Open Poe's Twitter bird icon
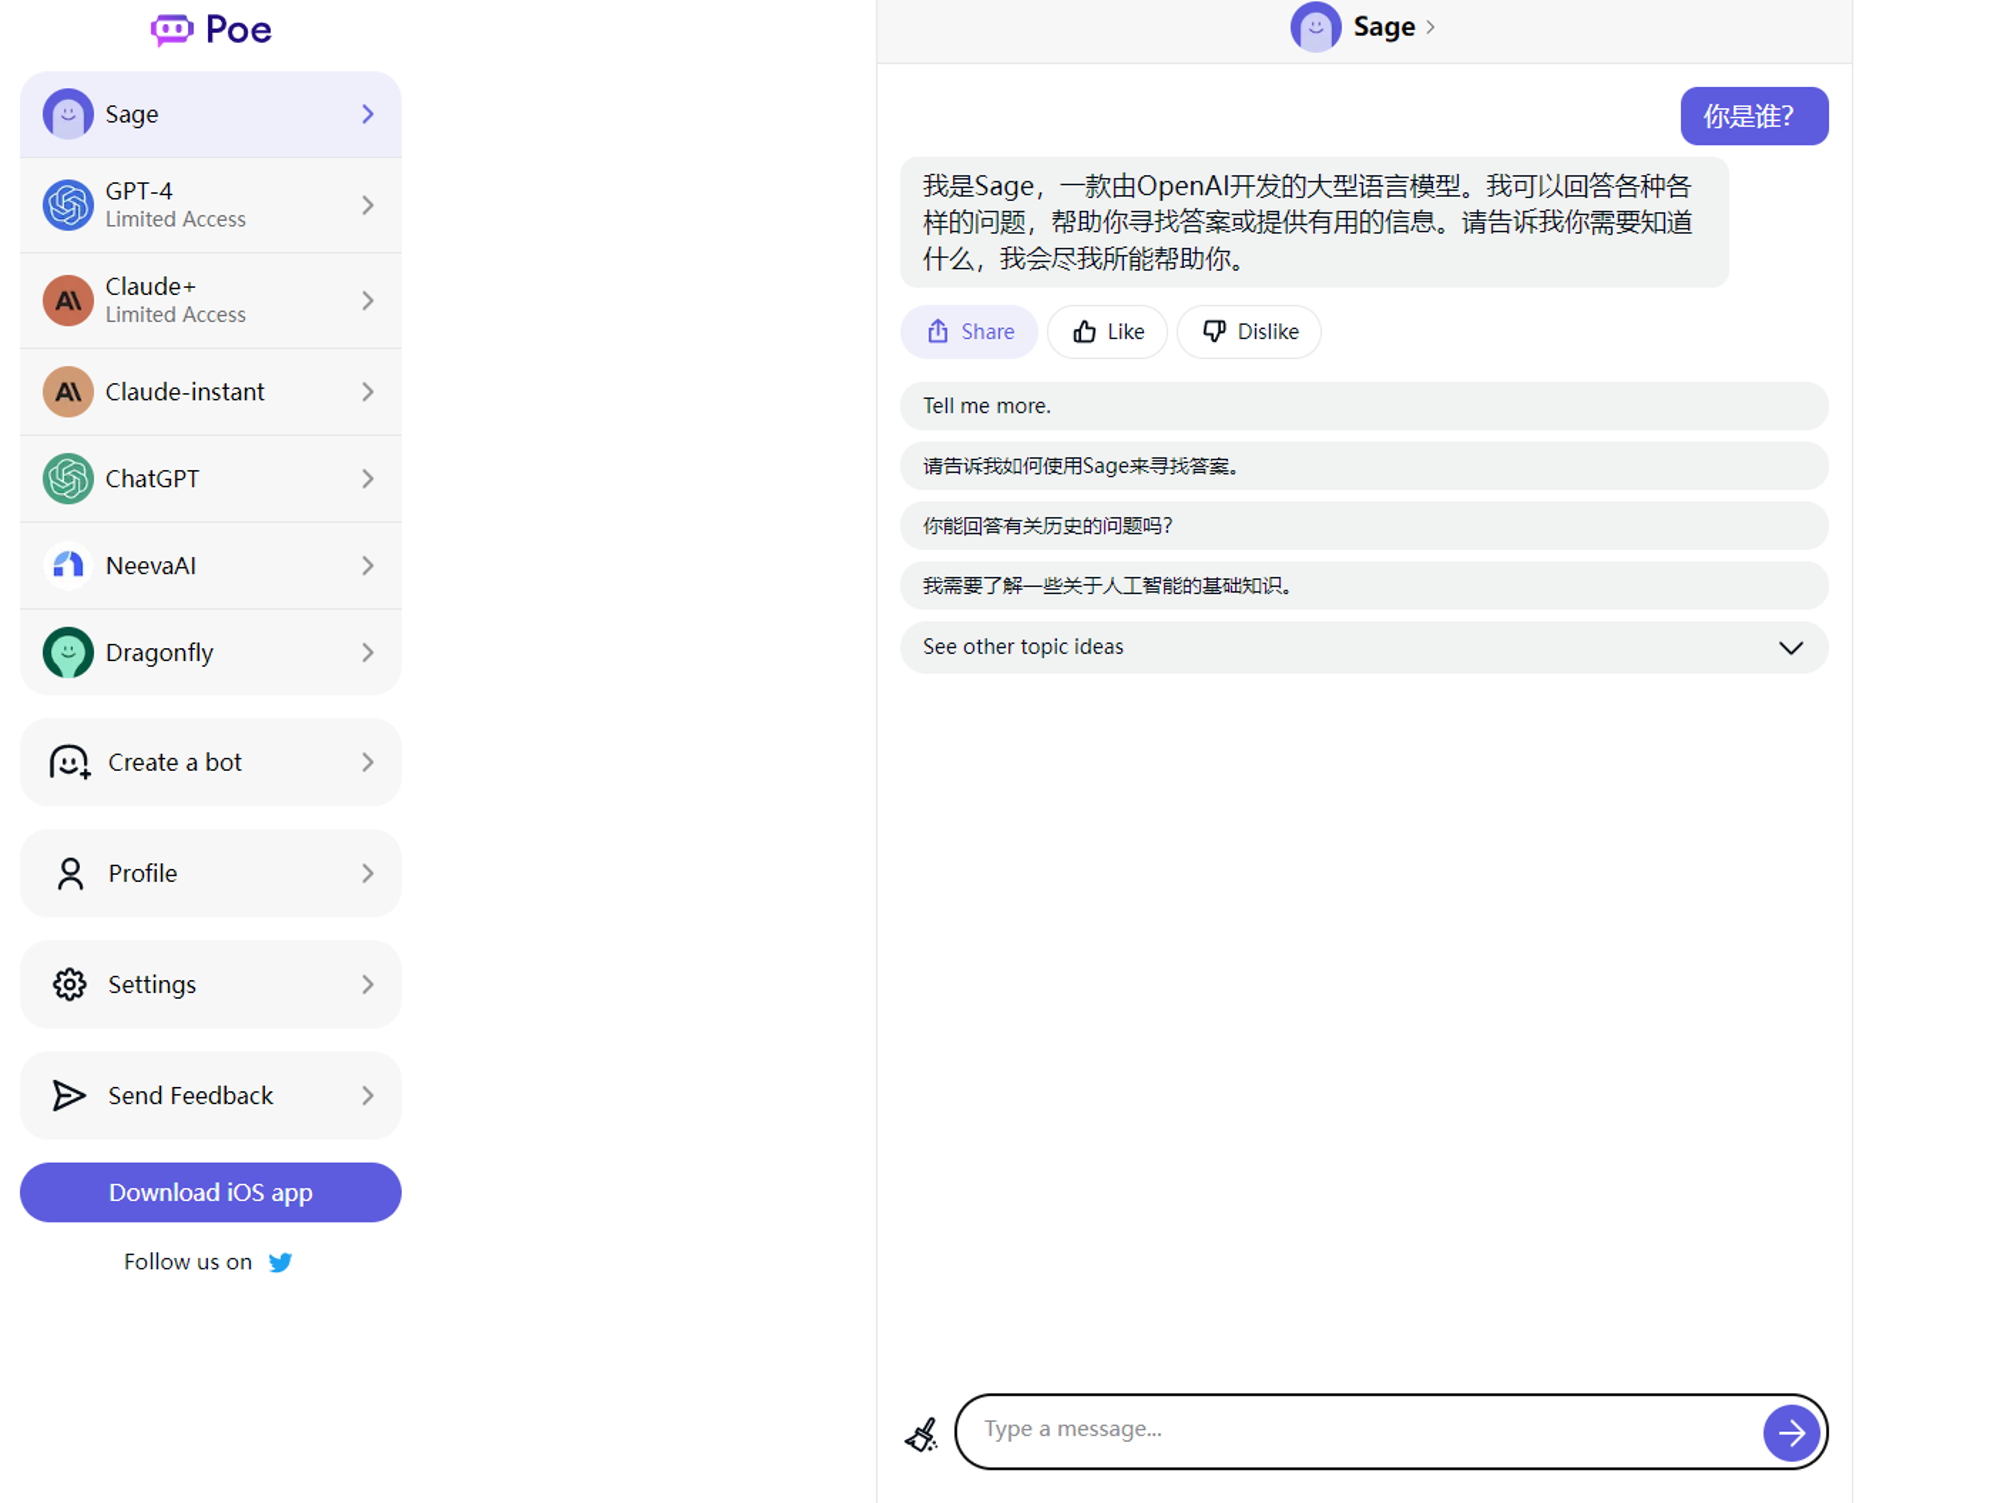Screen dimensions: 2000x1503 click(280, 1262)
